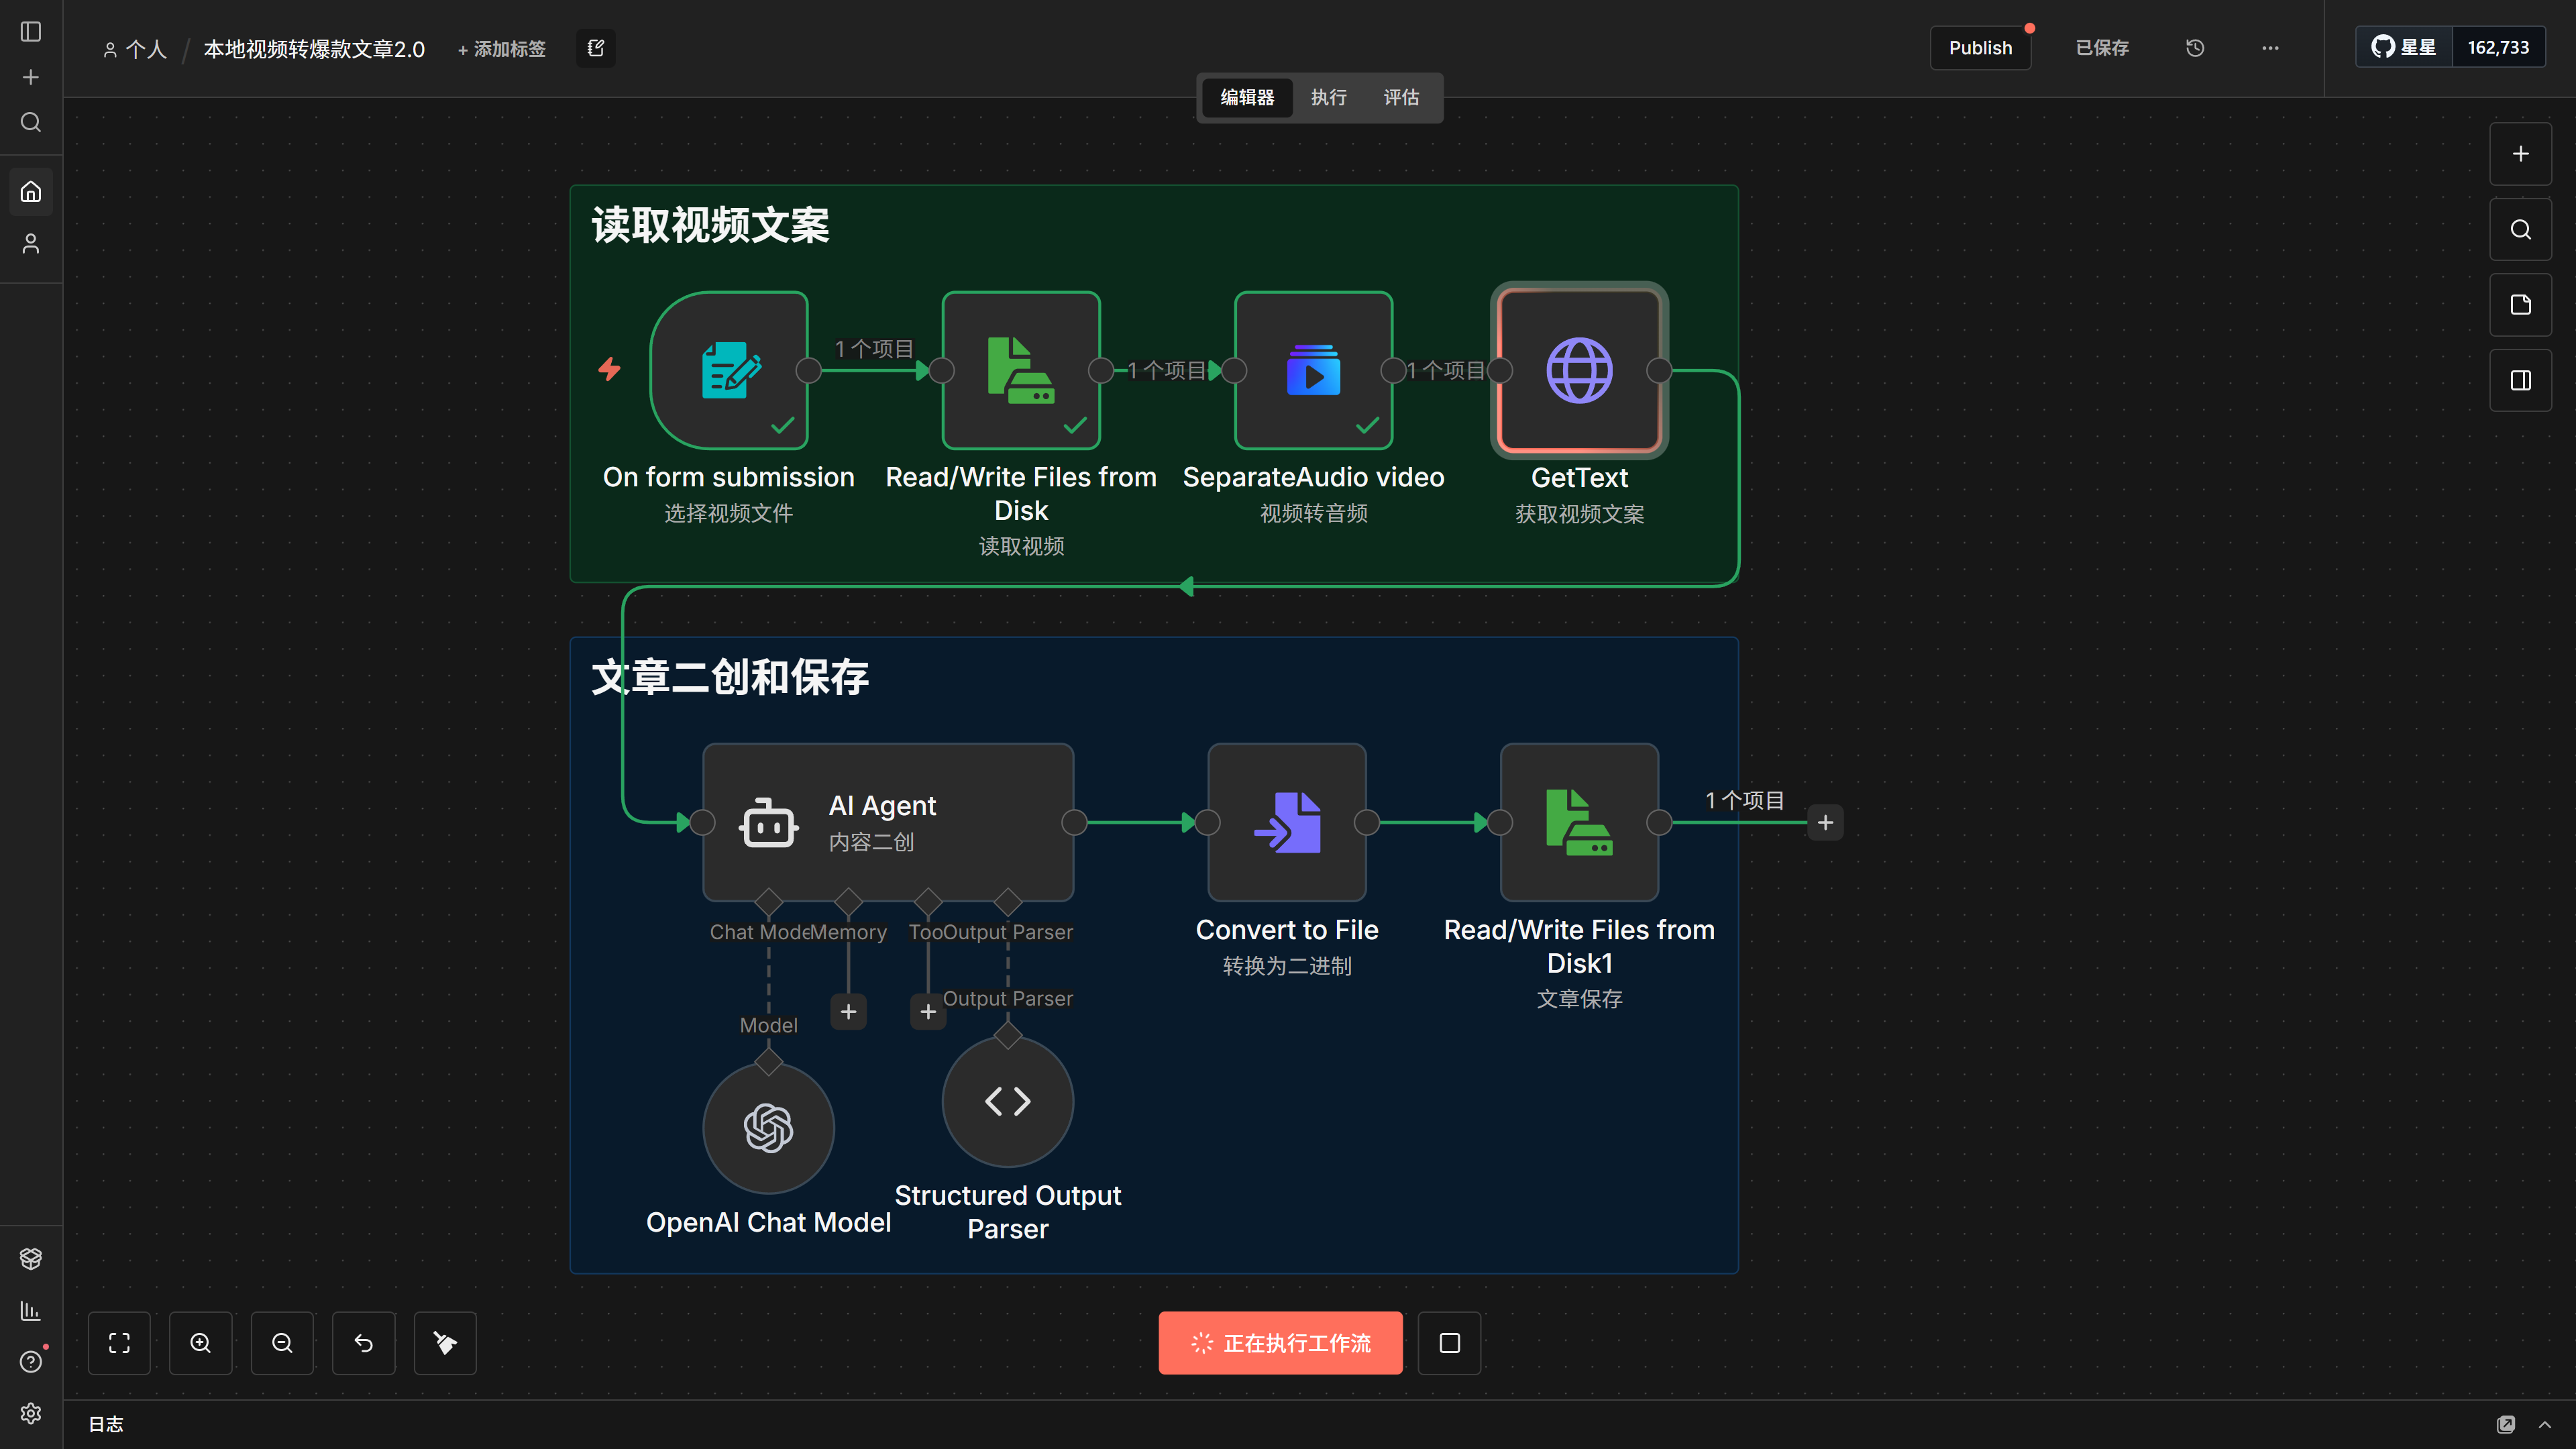The image size is (2576, 1449).
Task: Open the templates cube icon in sidebar
Action: coord(30,1258)
